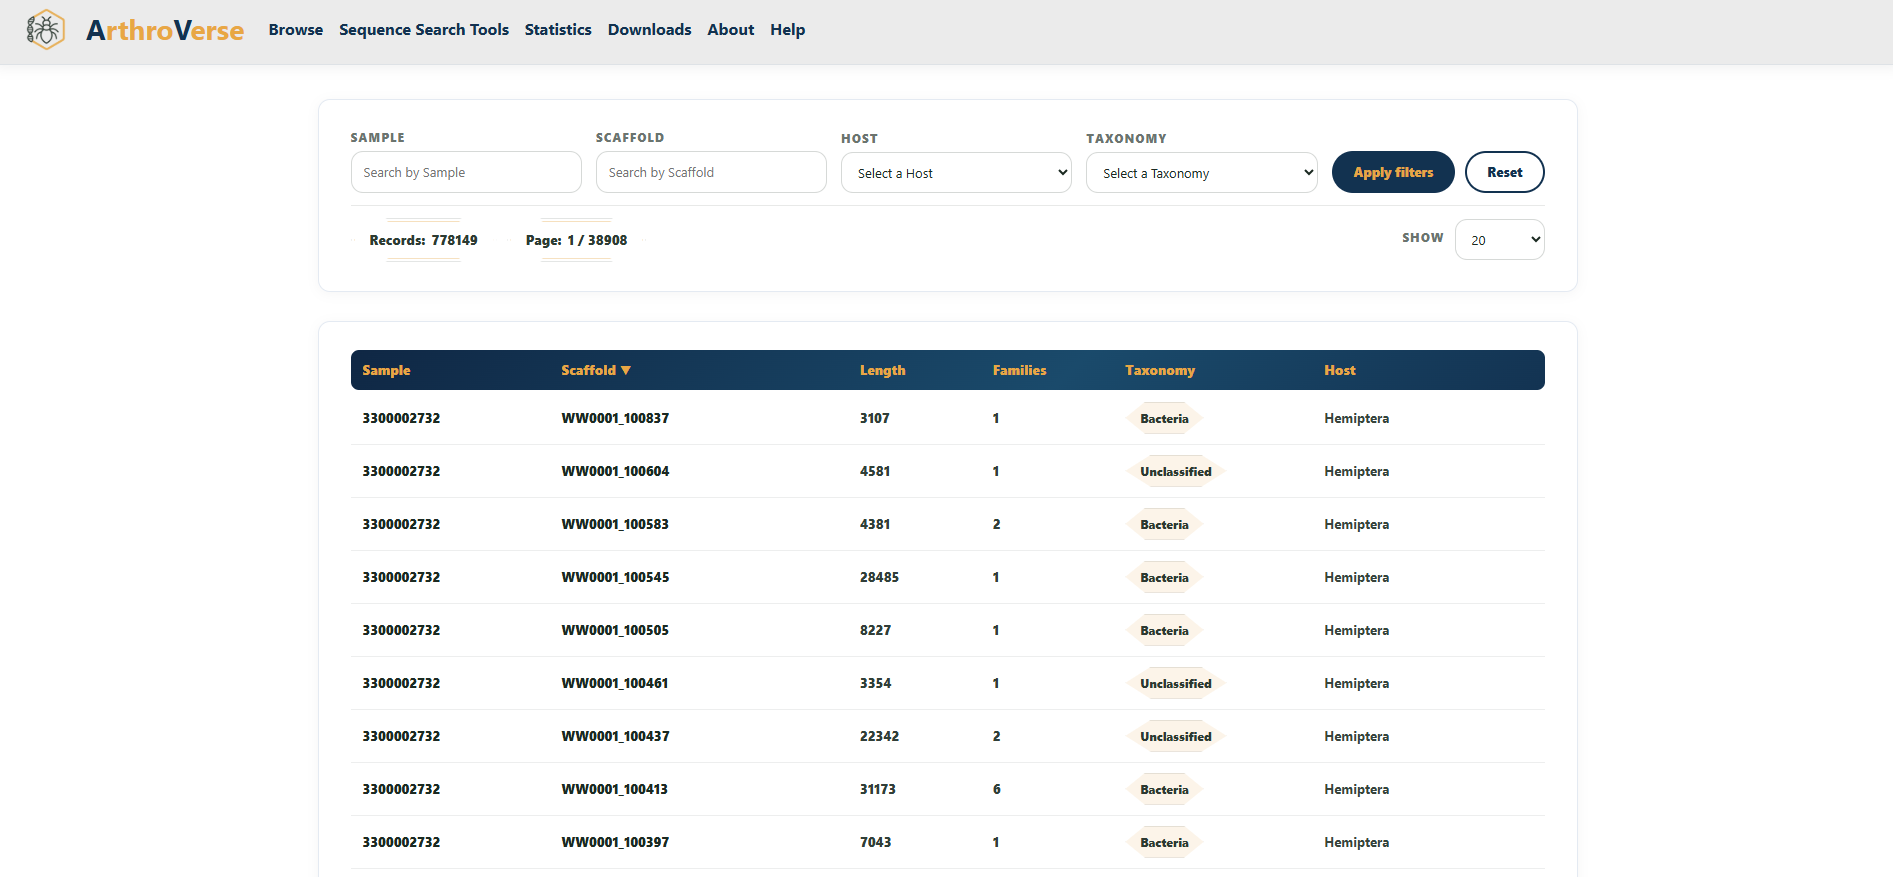Screen dimensions: 1893x877
Task: Click the Bacteria tag for WW0001_100397
Action: pyautogui.click(x=1164, y=842)
